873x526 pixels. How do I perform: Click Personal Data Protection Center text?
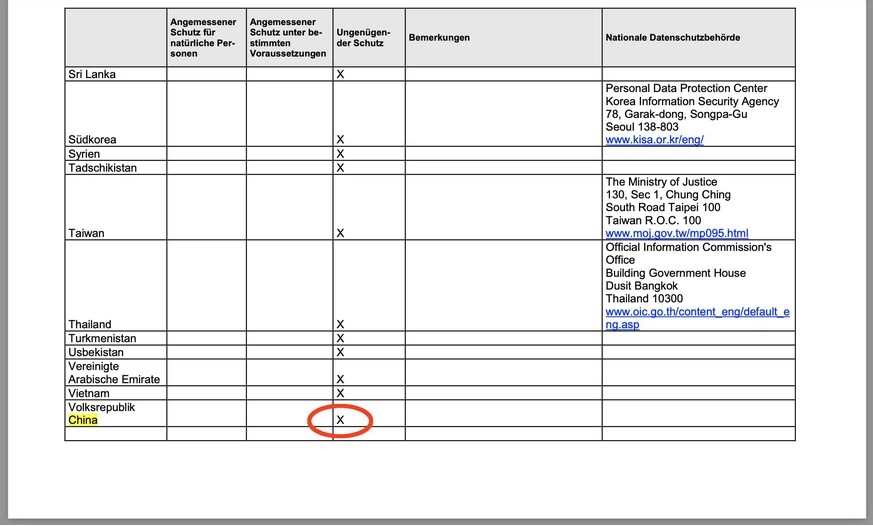click(x=686, y=88)
